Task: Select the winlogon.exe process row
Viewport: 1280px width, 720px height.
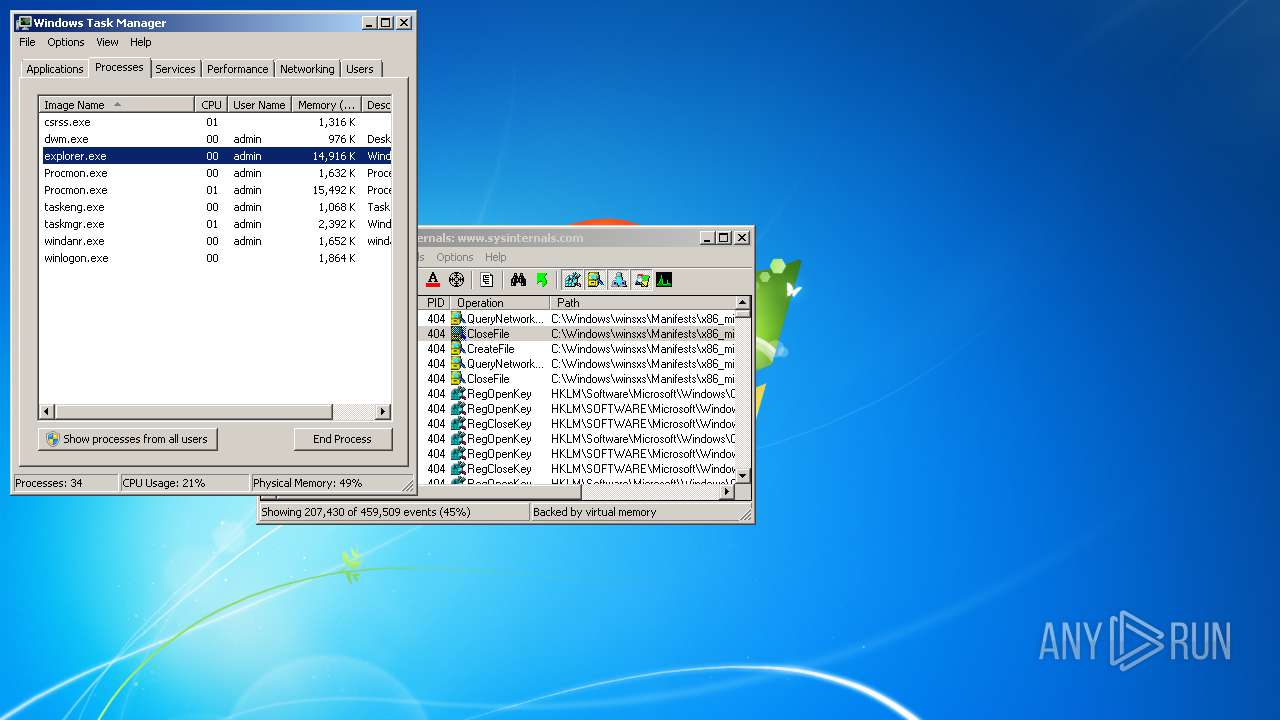Action: click(x=215, y=258)
